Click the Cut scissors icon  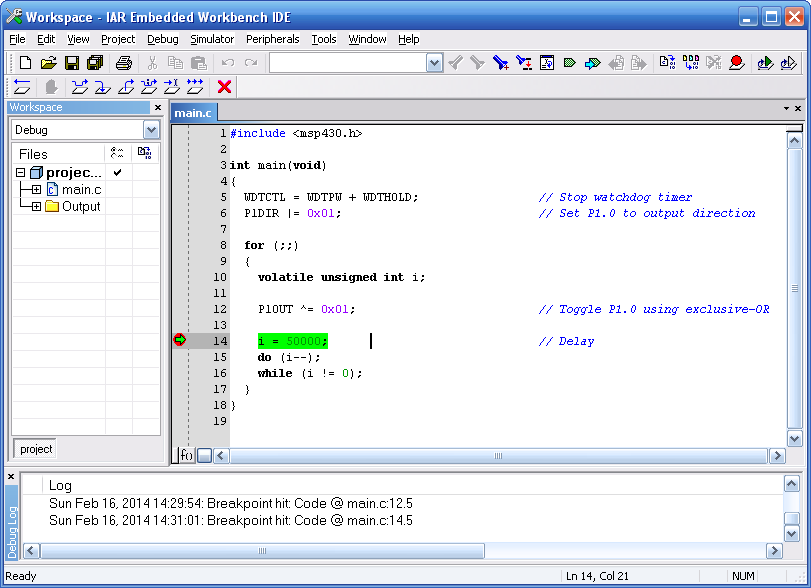(x=152, y=63)
